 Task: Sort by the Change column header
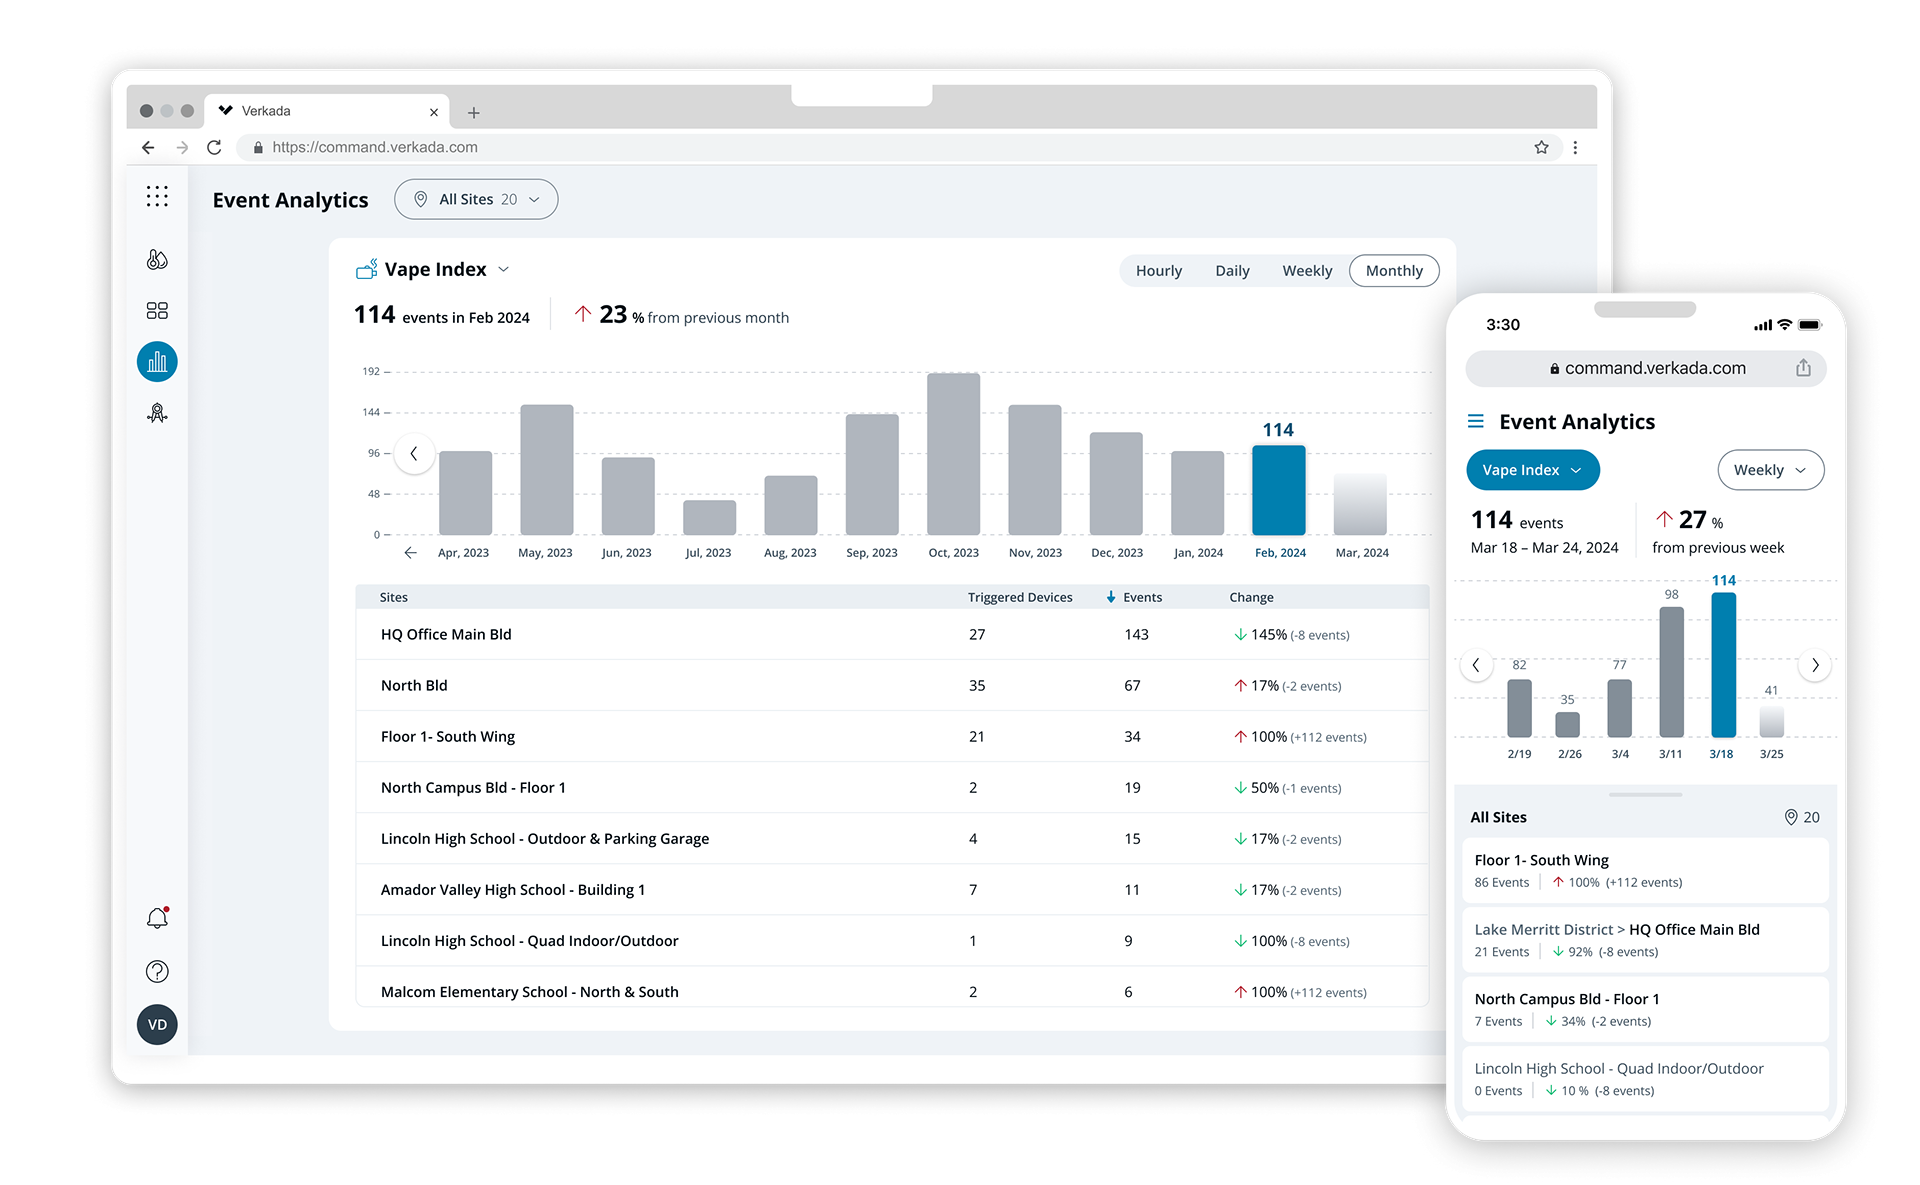[x=1251, y=597]
